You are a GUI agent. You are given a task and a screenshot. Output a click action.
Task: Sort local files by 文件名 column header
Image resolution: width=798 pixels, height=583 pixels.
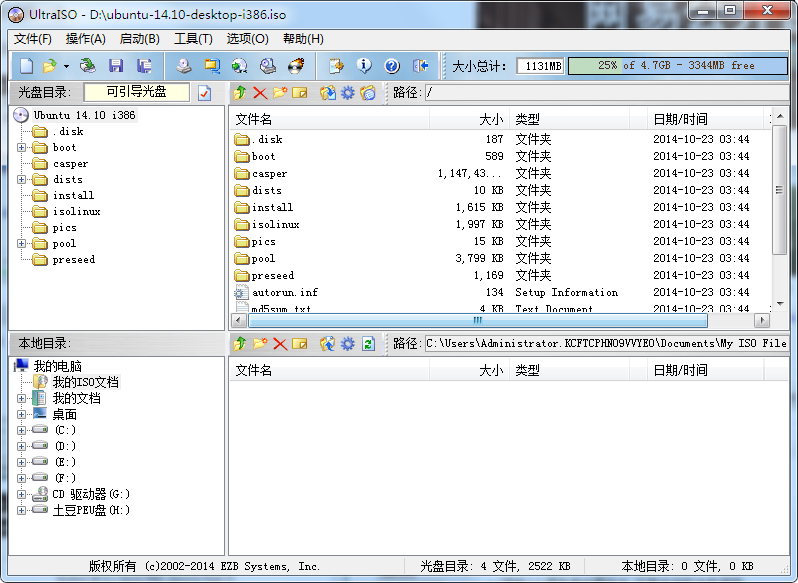pos(329,371)
